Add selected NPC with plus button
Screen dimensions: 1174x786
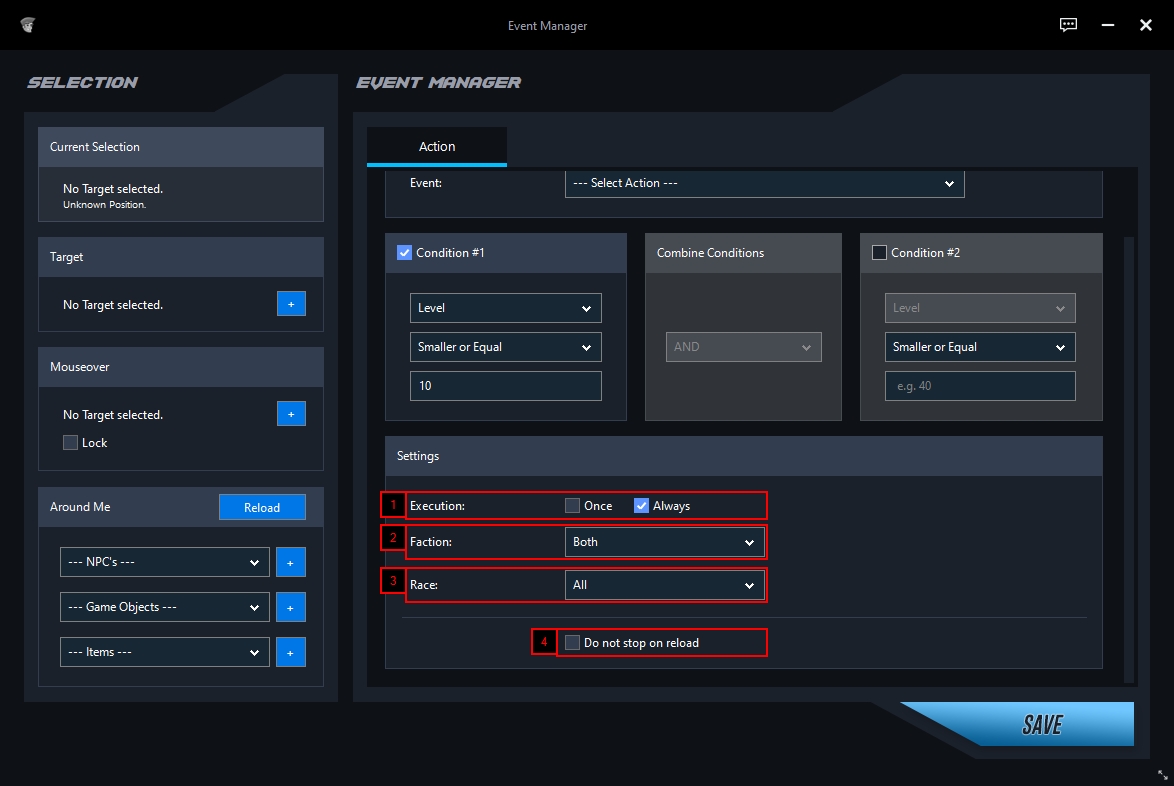pyautogui.click(x=291, y=562)
